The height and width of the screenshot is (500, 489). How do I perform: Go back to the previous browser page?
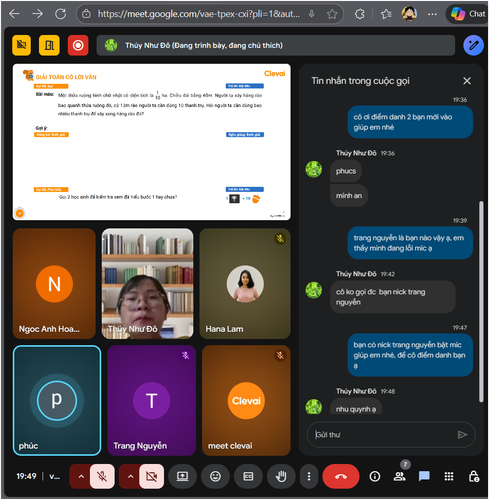pos(14,14)
